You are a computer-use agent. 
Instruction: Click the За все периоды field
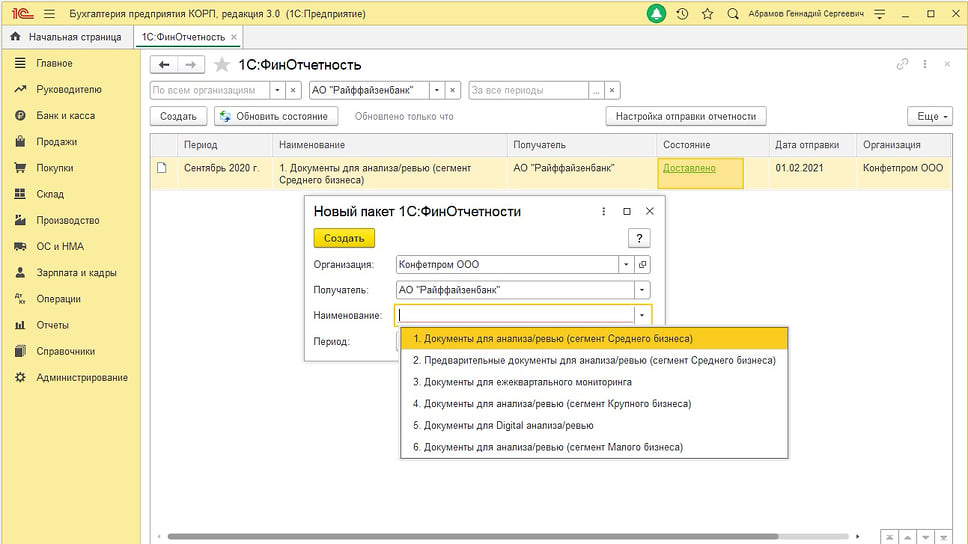(x=528, y=90)
